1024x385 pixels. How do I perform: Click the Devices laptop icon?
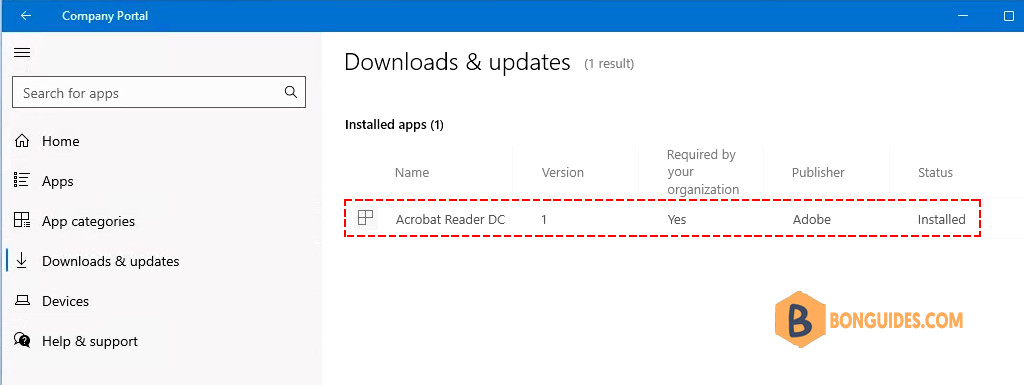(22, 301)
